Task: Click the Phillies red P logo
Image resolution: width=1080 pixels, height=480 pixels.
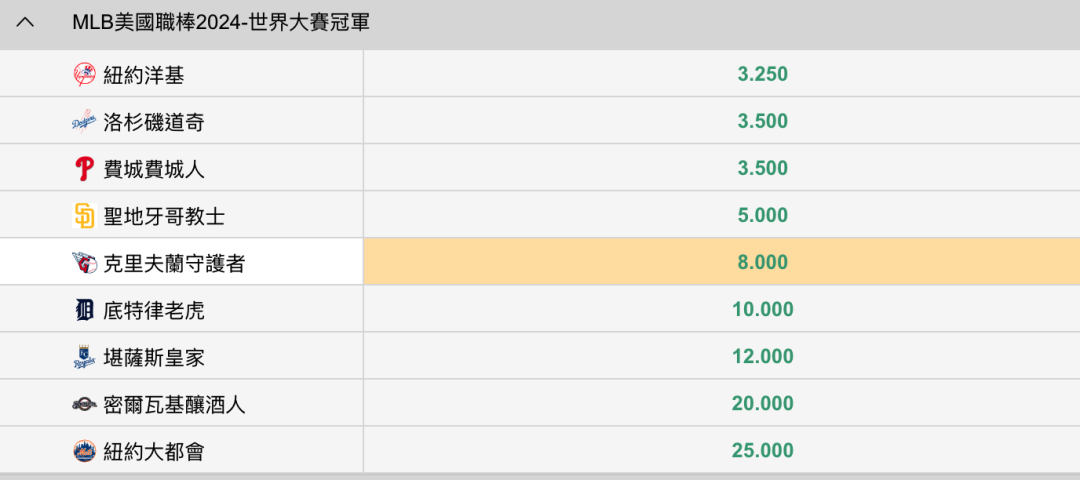Action: pos(84,169)
